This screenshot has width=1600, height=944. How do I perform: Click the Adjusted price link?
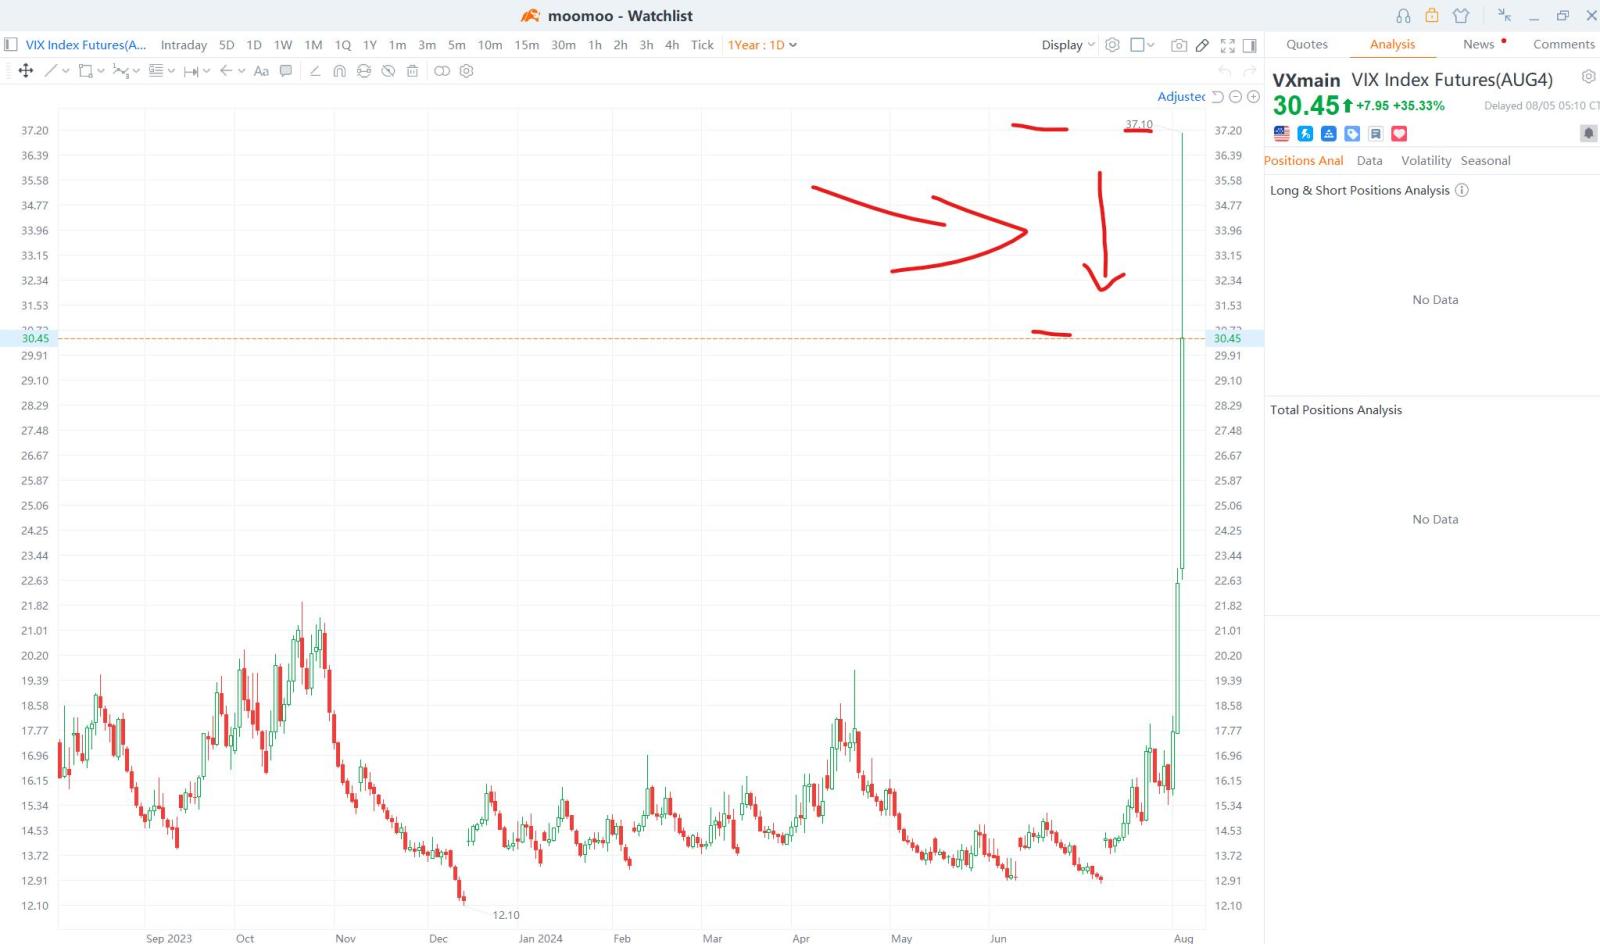pyautogui.click(x=1181, y=97)
